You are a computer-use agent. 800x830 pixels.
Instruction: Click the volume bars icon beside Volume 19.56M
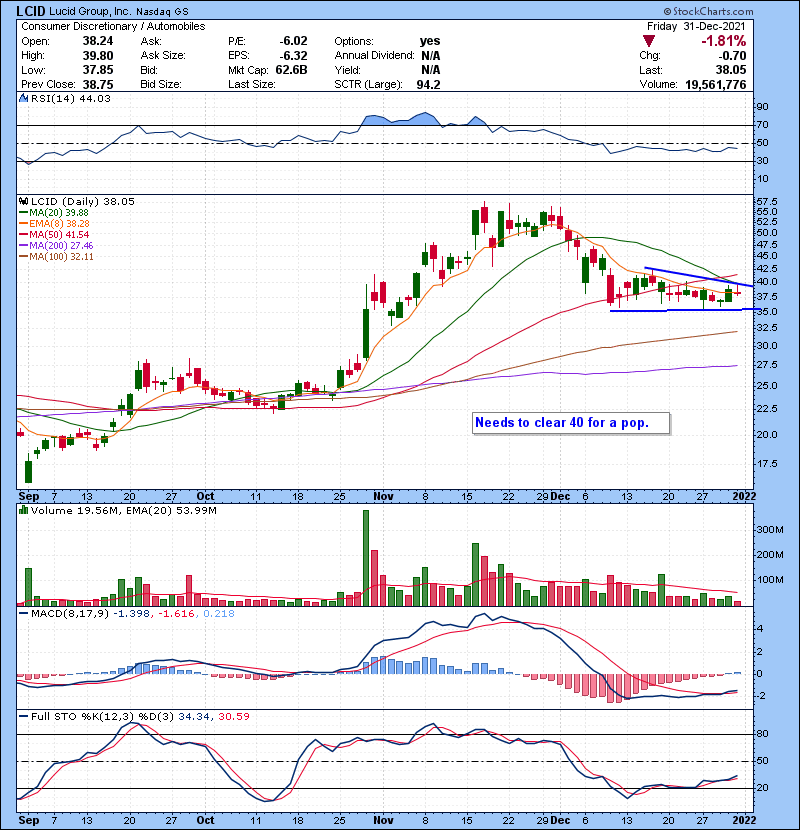23,510
